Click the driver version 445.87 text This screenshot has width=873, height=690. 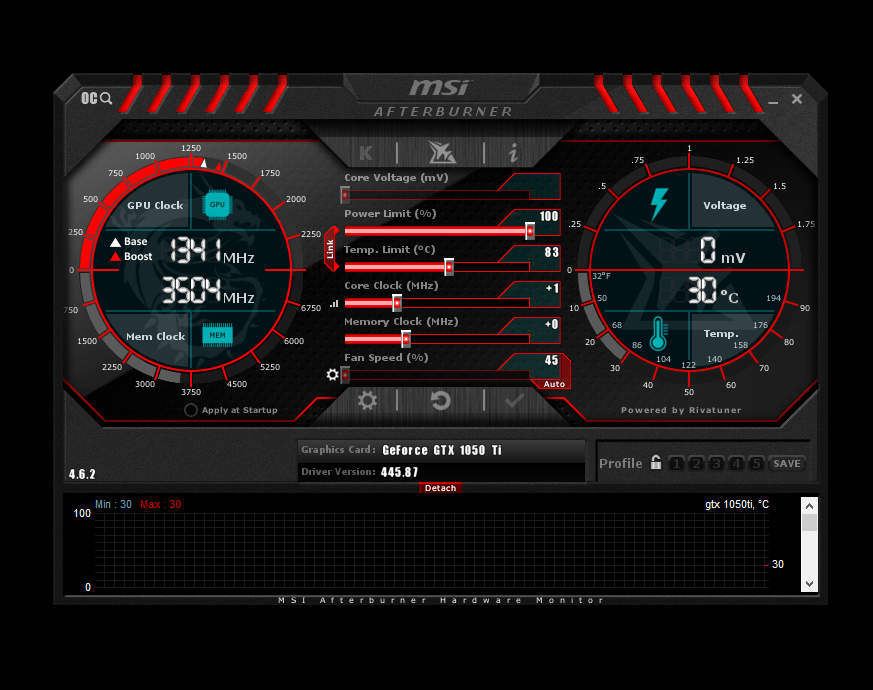(399, 472)
